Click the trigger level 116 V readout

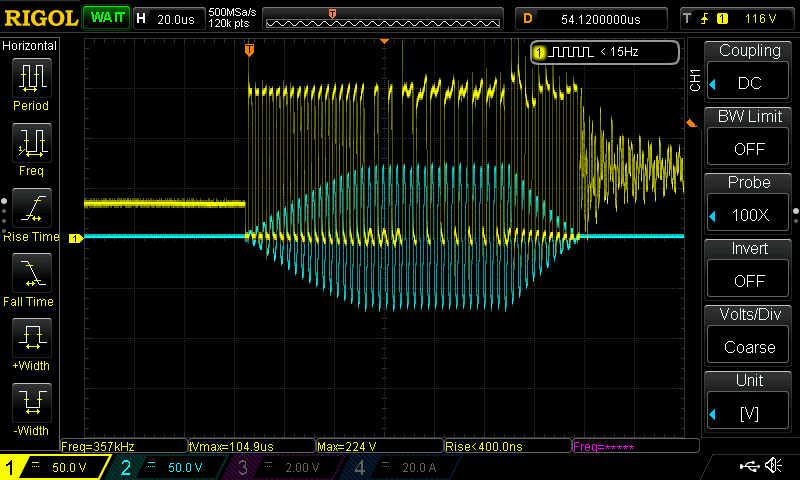point(760,18)
